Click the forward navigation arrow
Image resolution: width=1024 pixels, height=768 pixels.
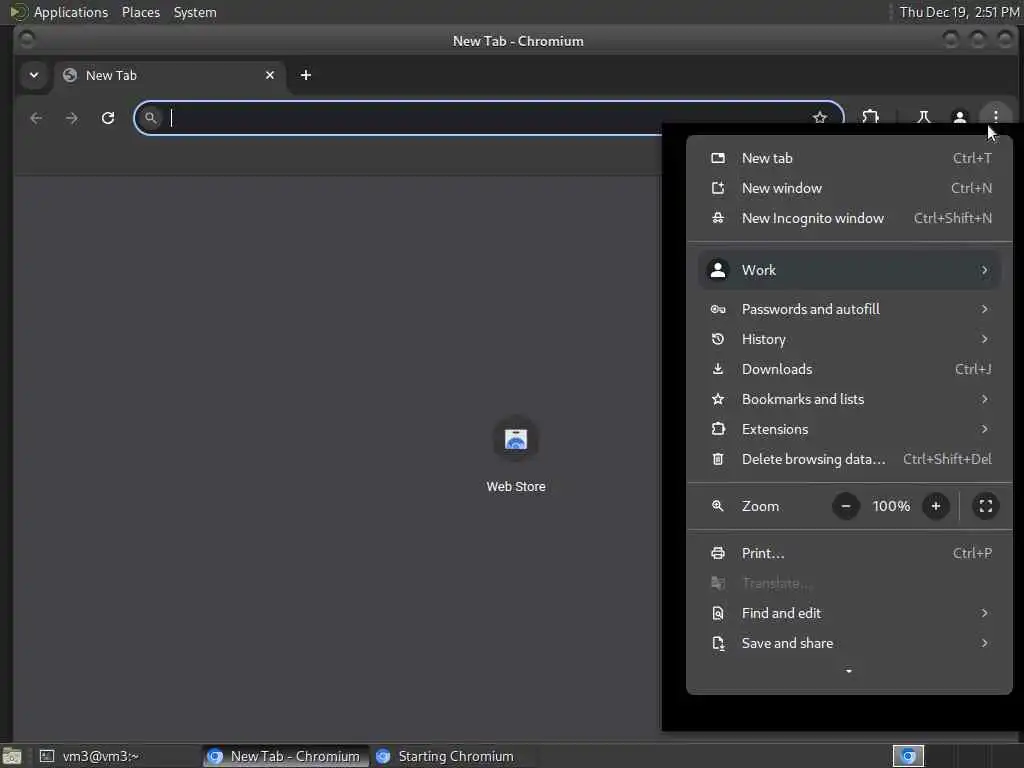(72, 118)
